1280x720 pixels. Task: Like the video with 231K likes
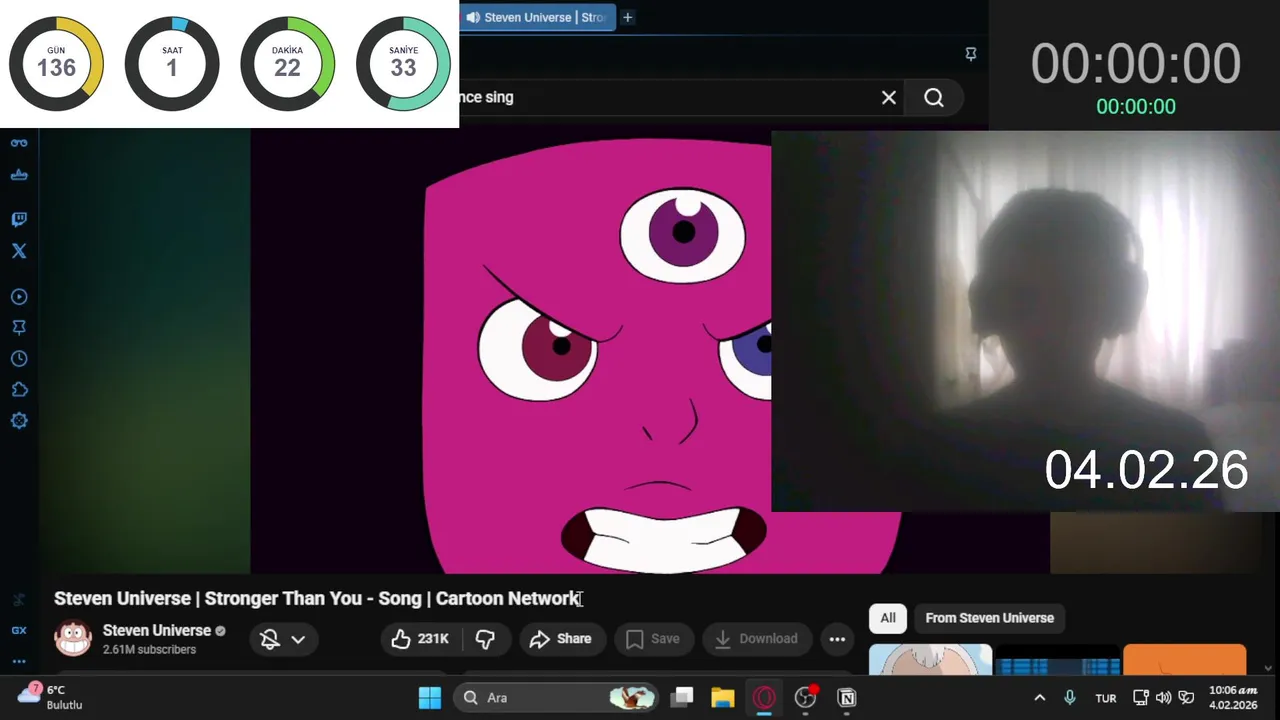420,639
